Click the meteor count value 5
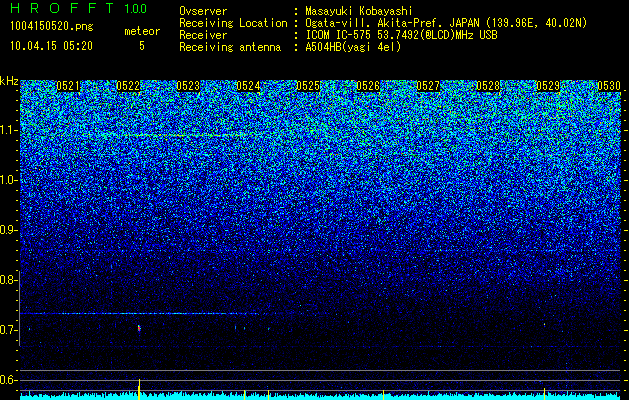This screenshot has width=629, height=400. 142,46
